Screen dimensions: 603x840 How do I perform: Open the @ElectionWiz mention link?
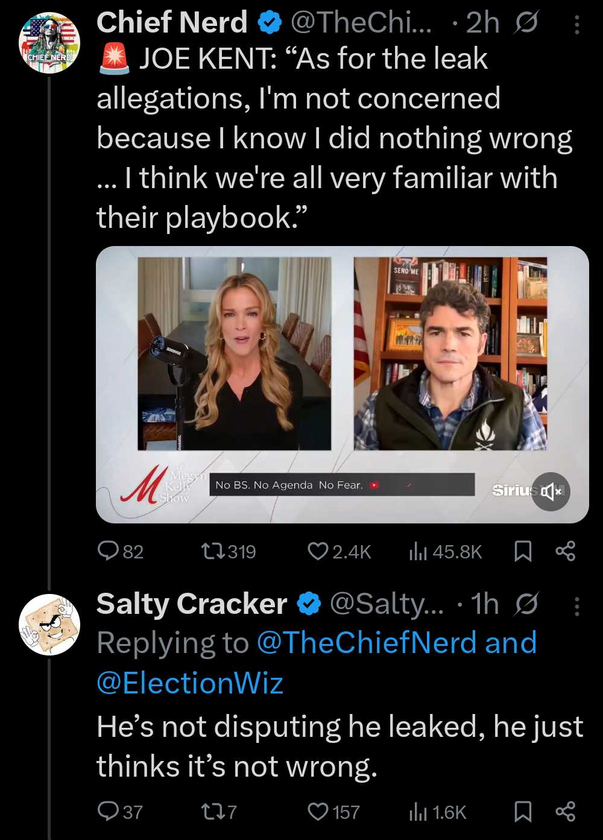190,683
